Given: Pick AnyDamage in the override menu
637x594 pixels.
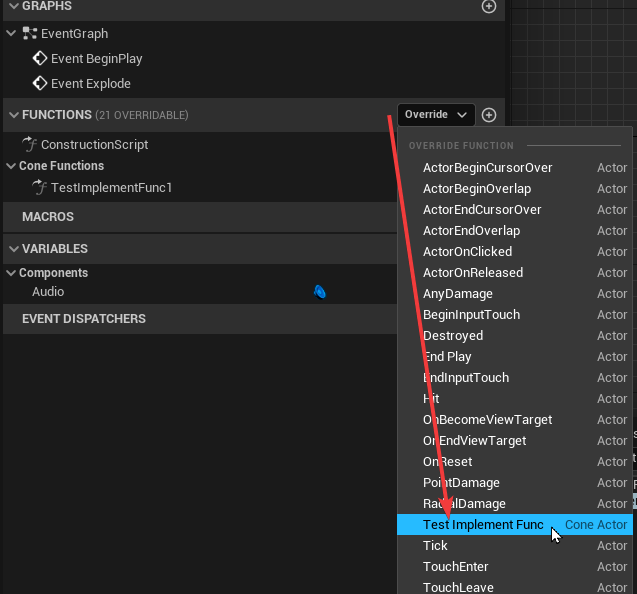Looking at the screenshot, I should tap(458, 294).
